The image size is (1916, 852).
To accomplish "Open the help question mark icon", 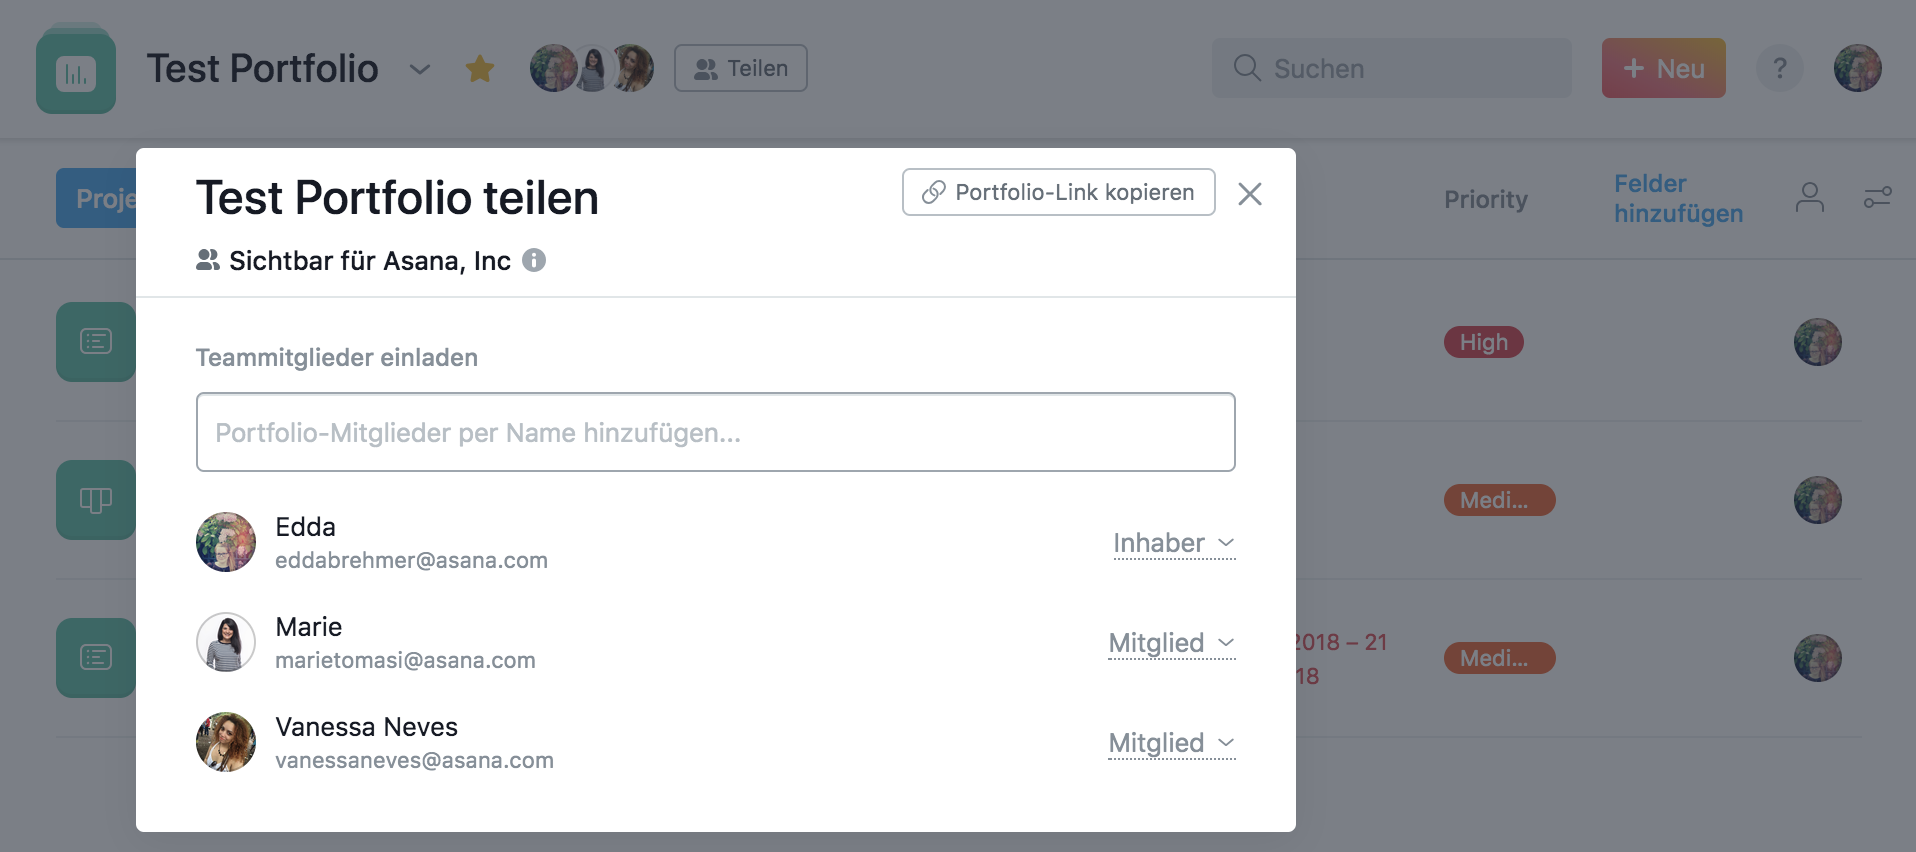I will (1779, 69).
